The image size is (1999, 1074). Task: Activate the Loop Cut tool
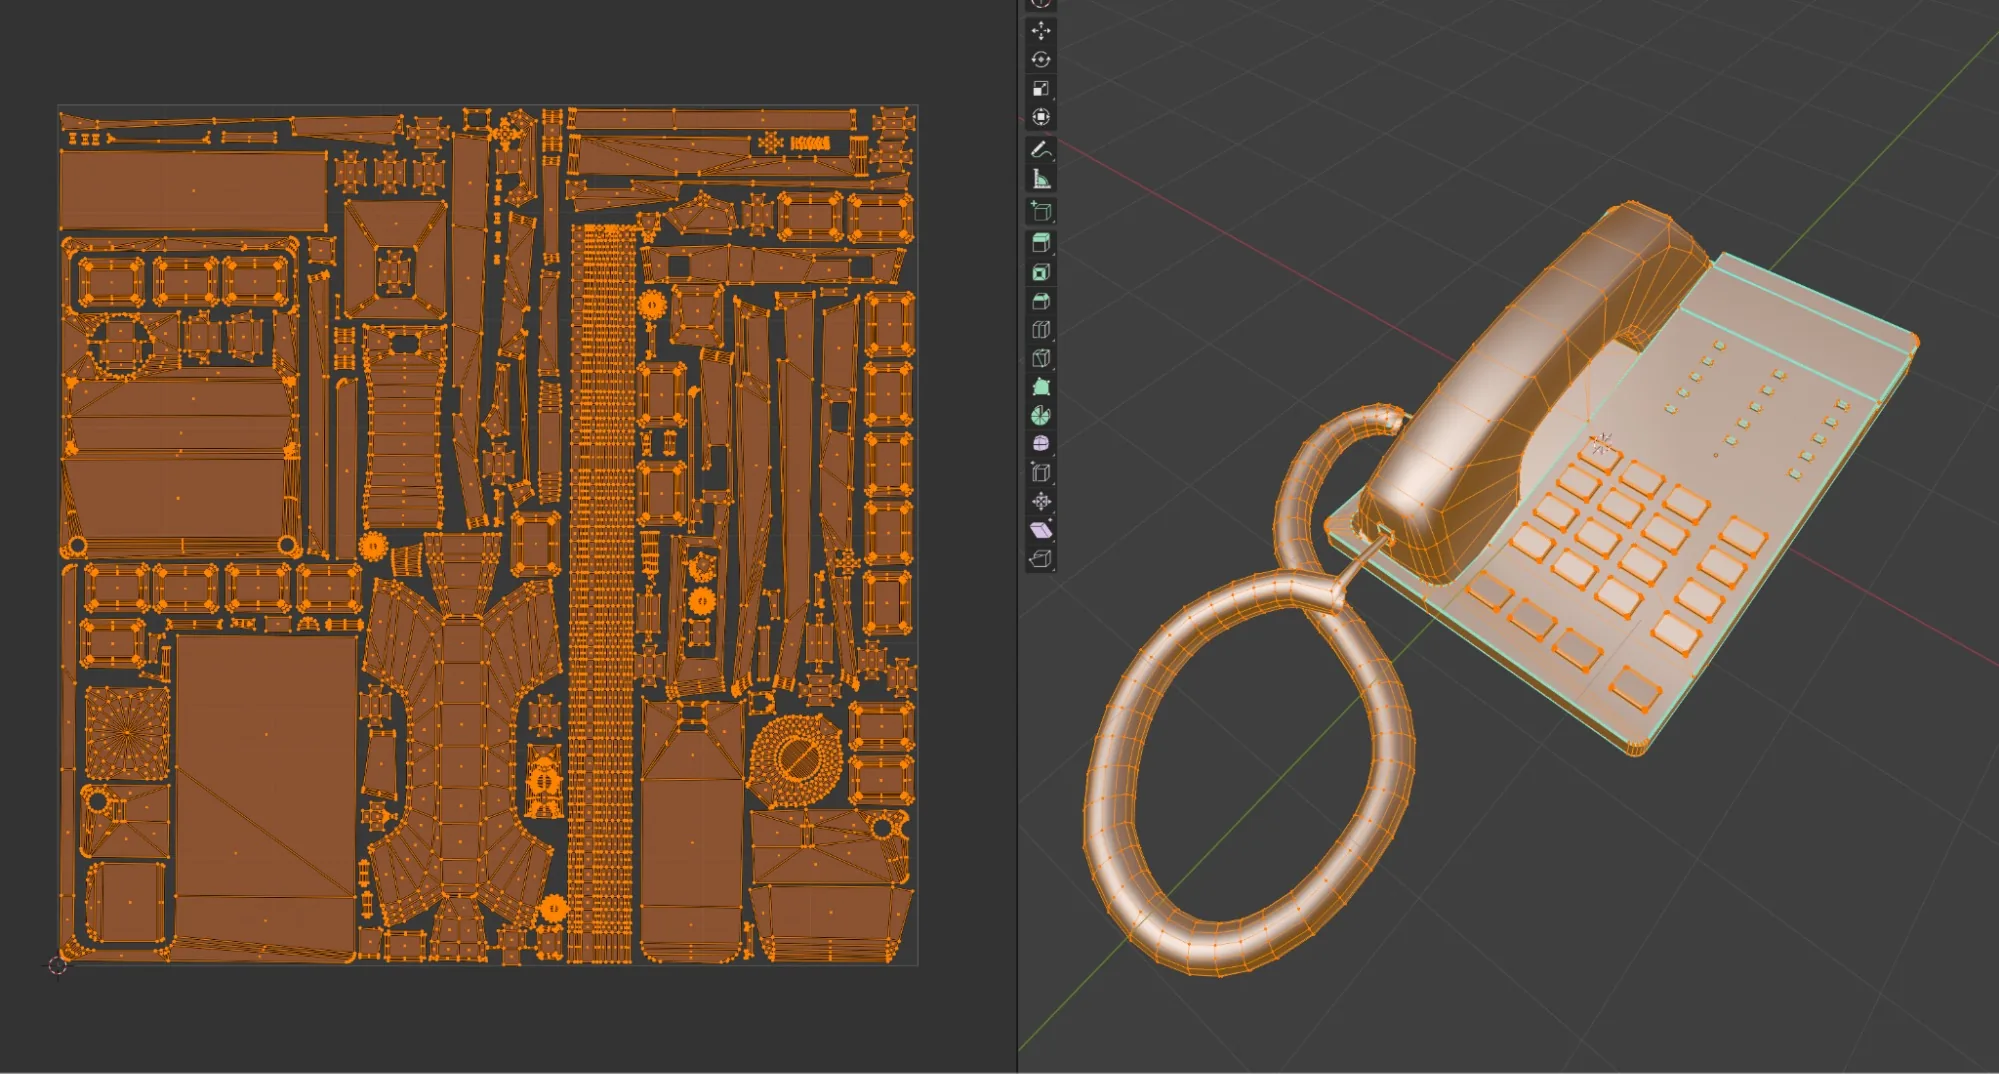point(1041,329)
